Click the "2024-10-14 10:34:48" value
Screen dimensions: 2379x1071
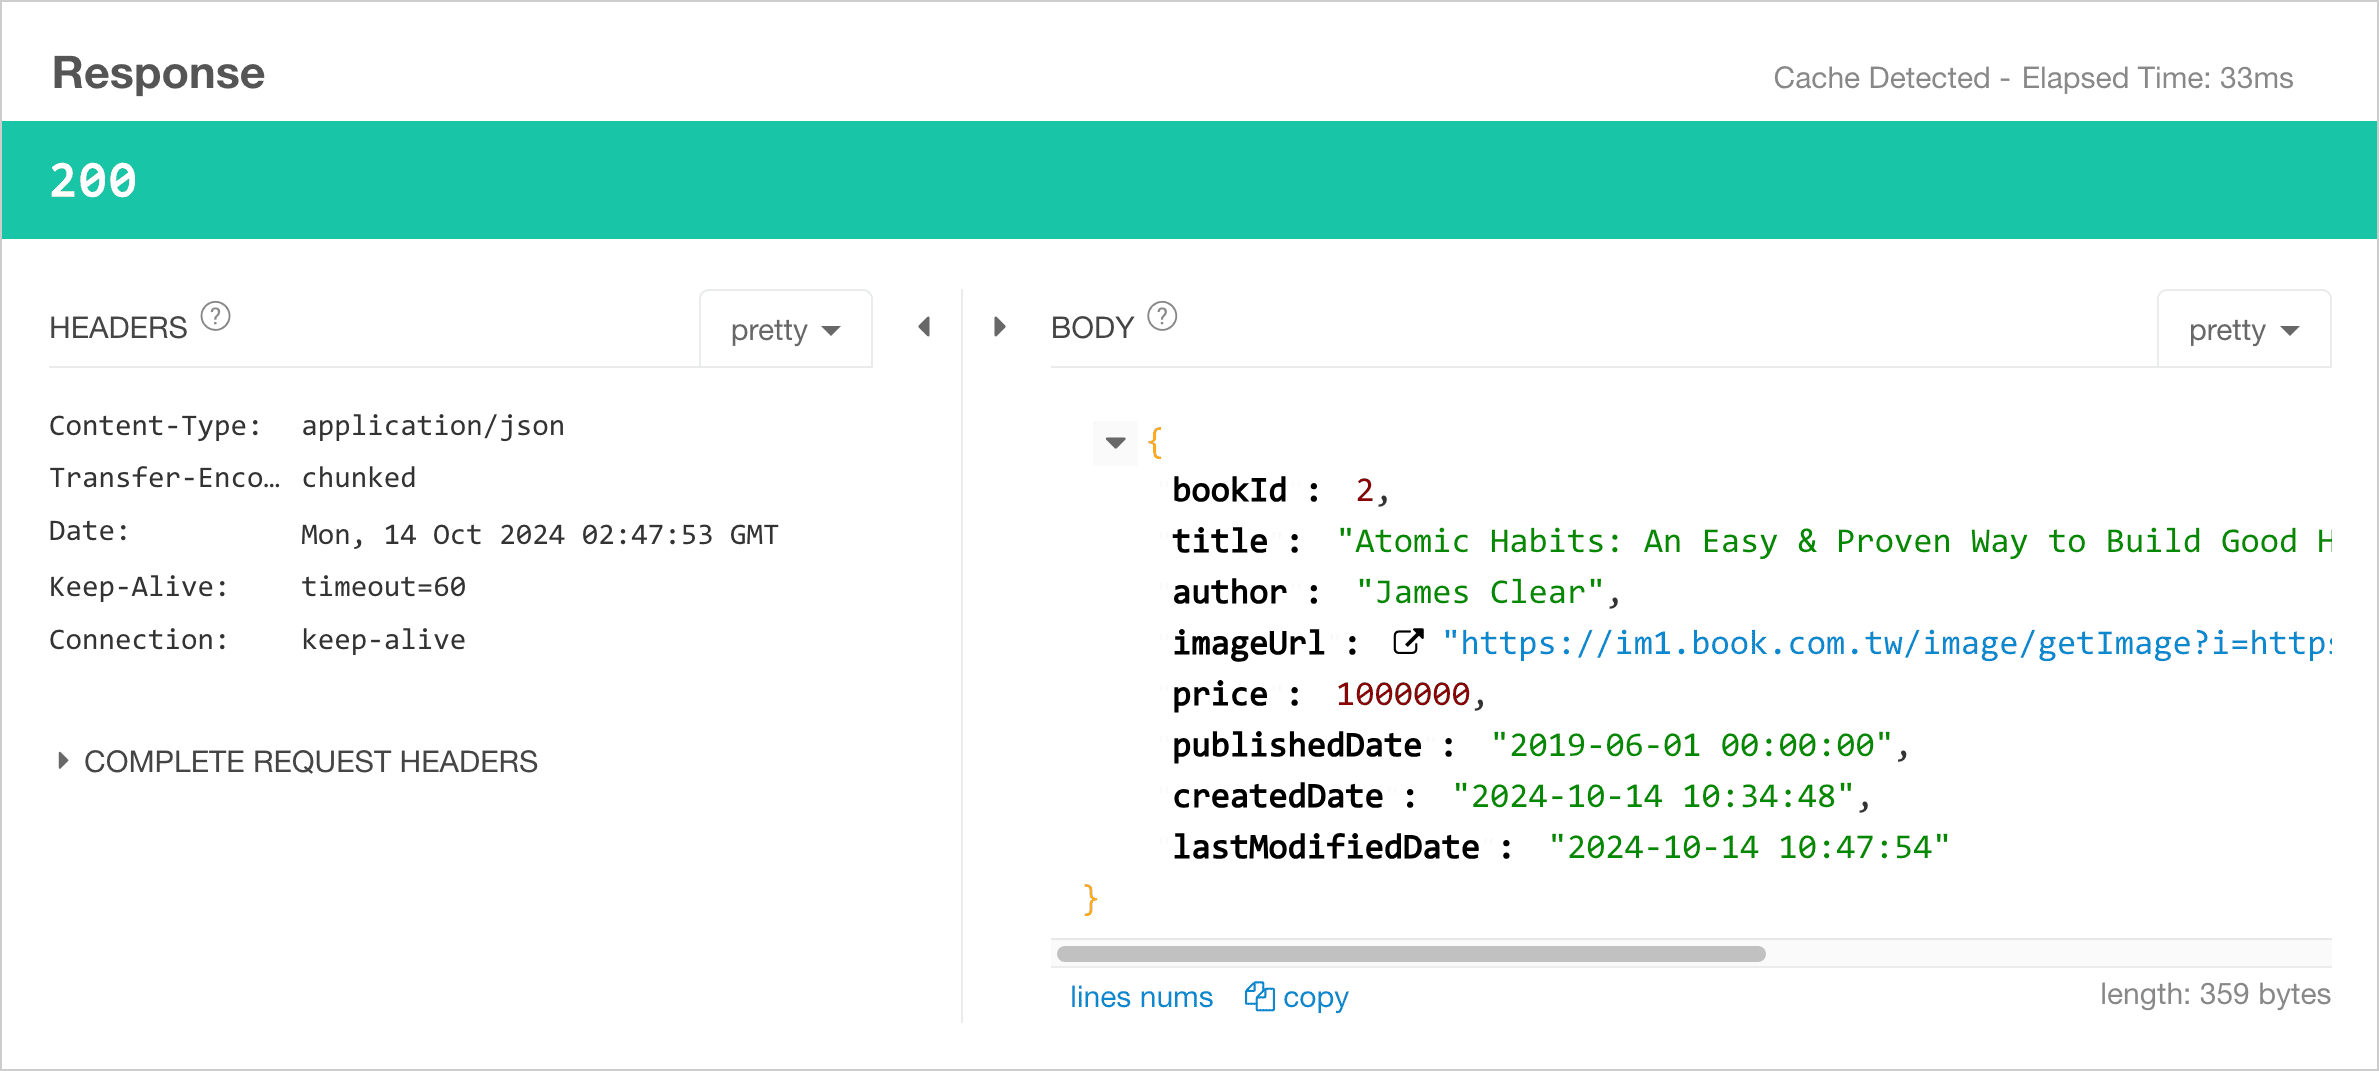point(1654,796)
